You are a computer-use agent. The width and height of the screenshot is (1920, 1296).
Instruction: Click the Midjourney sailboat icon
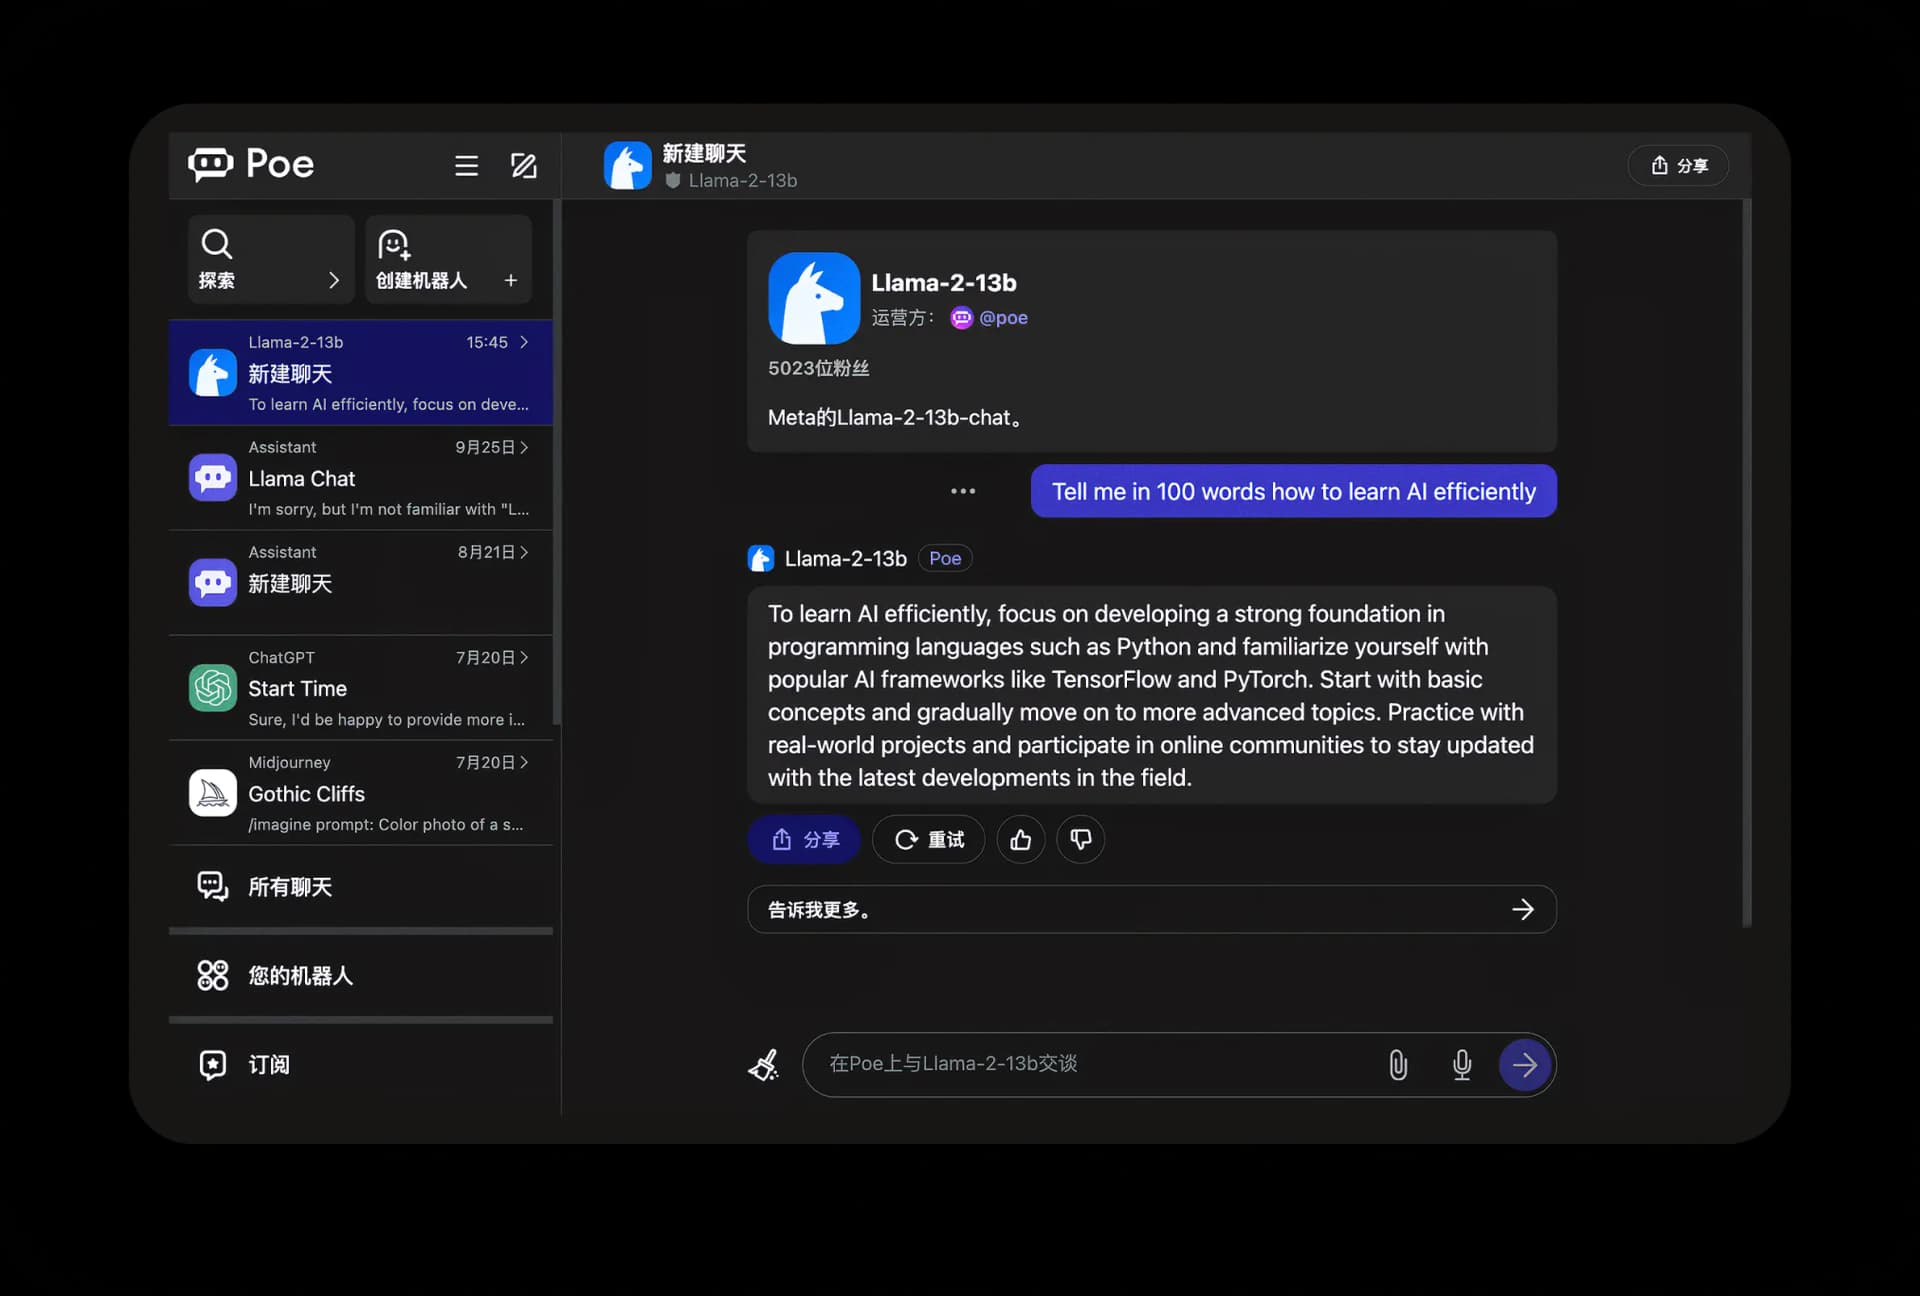point(213,793)
